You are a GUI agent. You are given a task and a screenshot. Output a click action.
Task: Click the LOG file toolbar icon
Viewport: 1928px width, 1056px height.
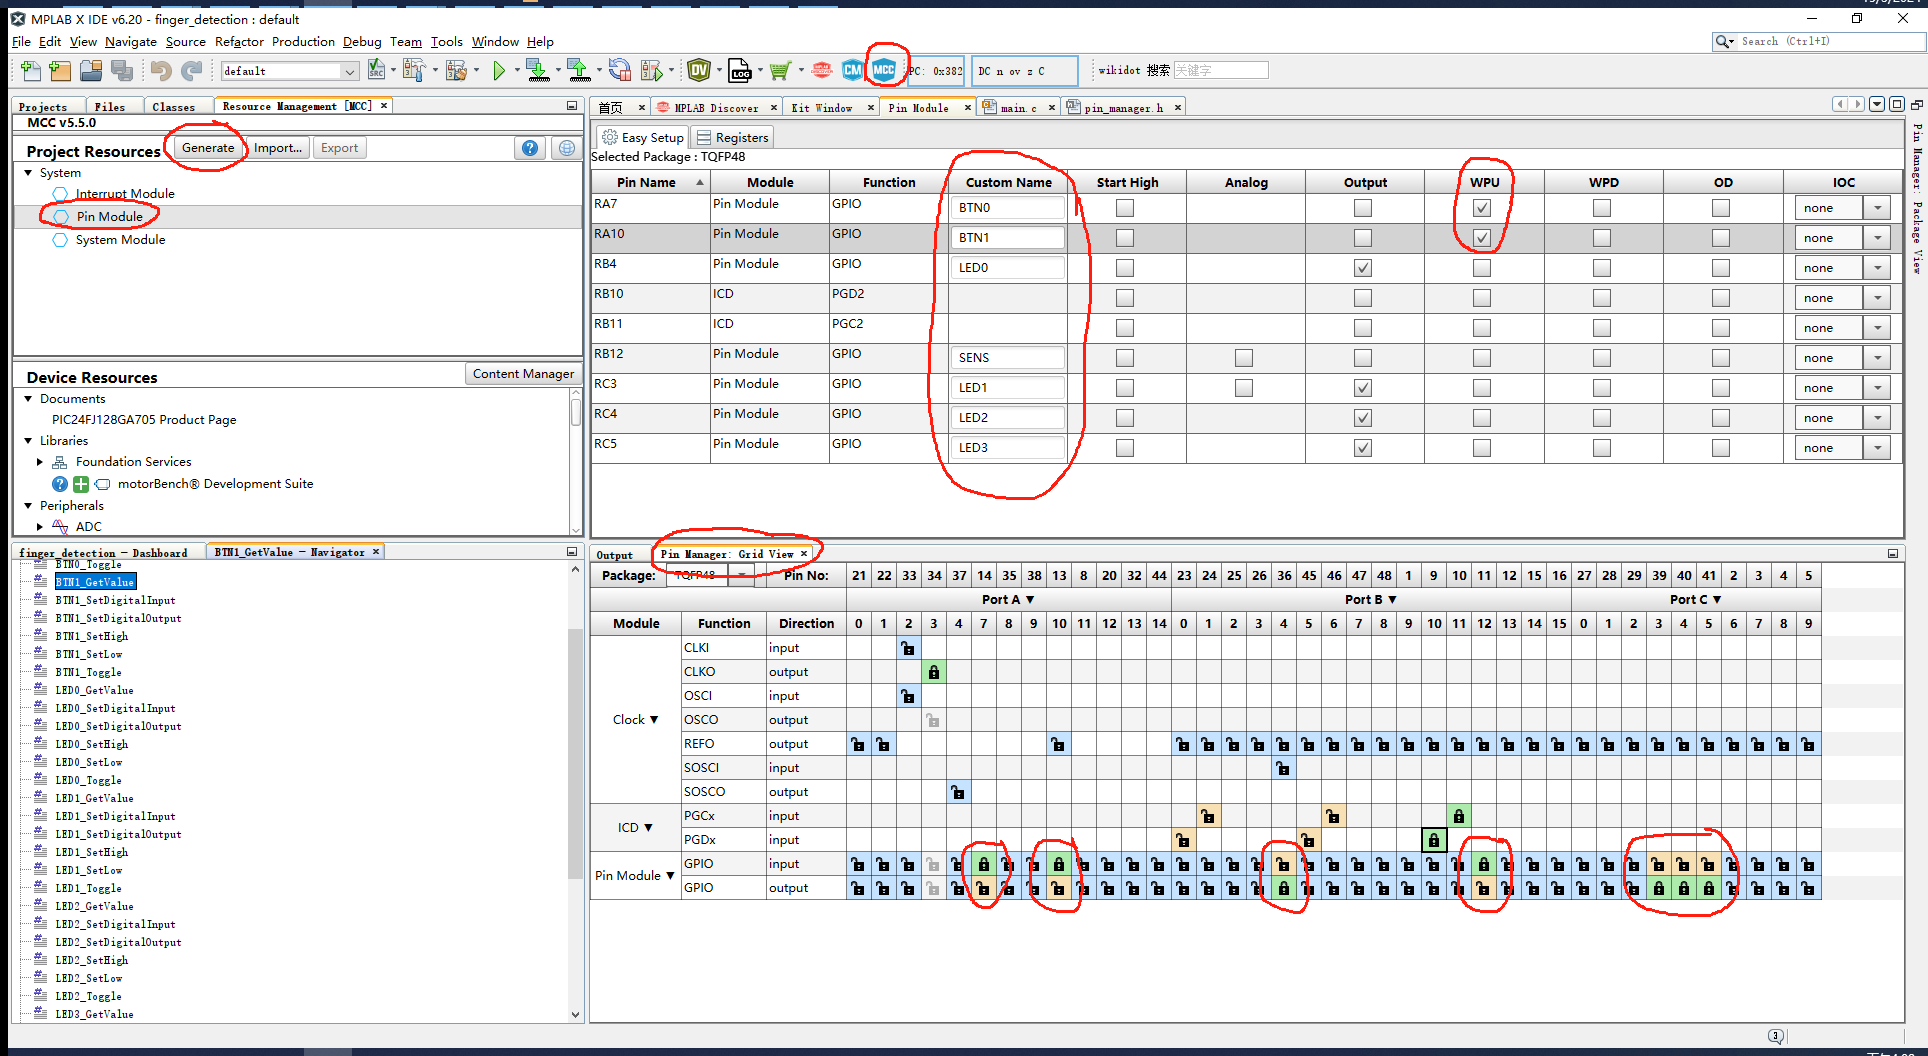pyautogui.click(x=740, y=70)
